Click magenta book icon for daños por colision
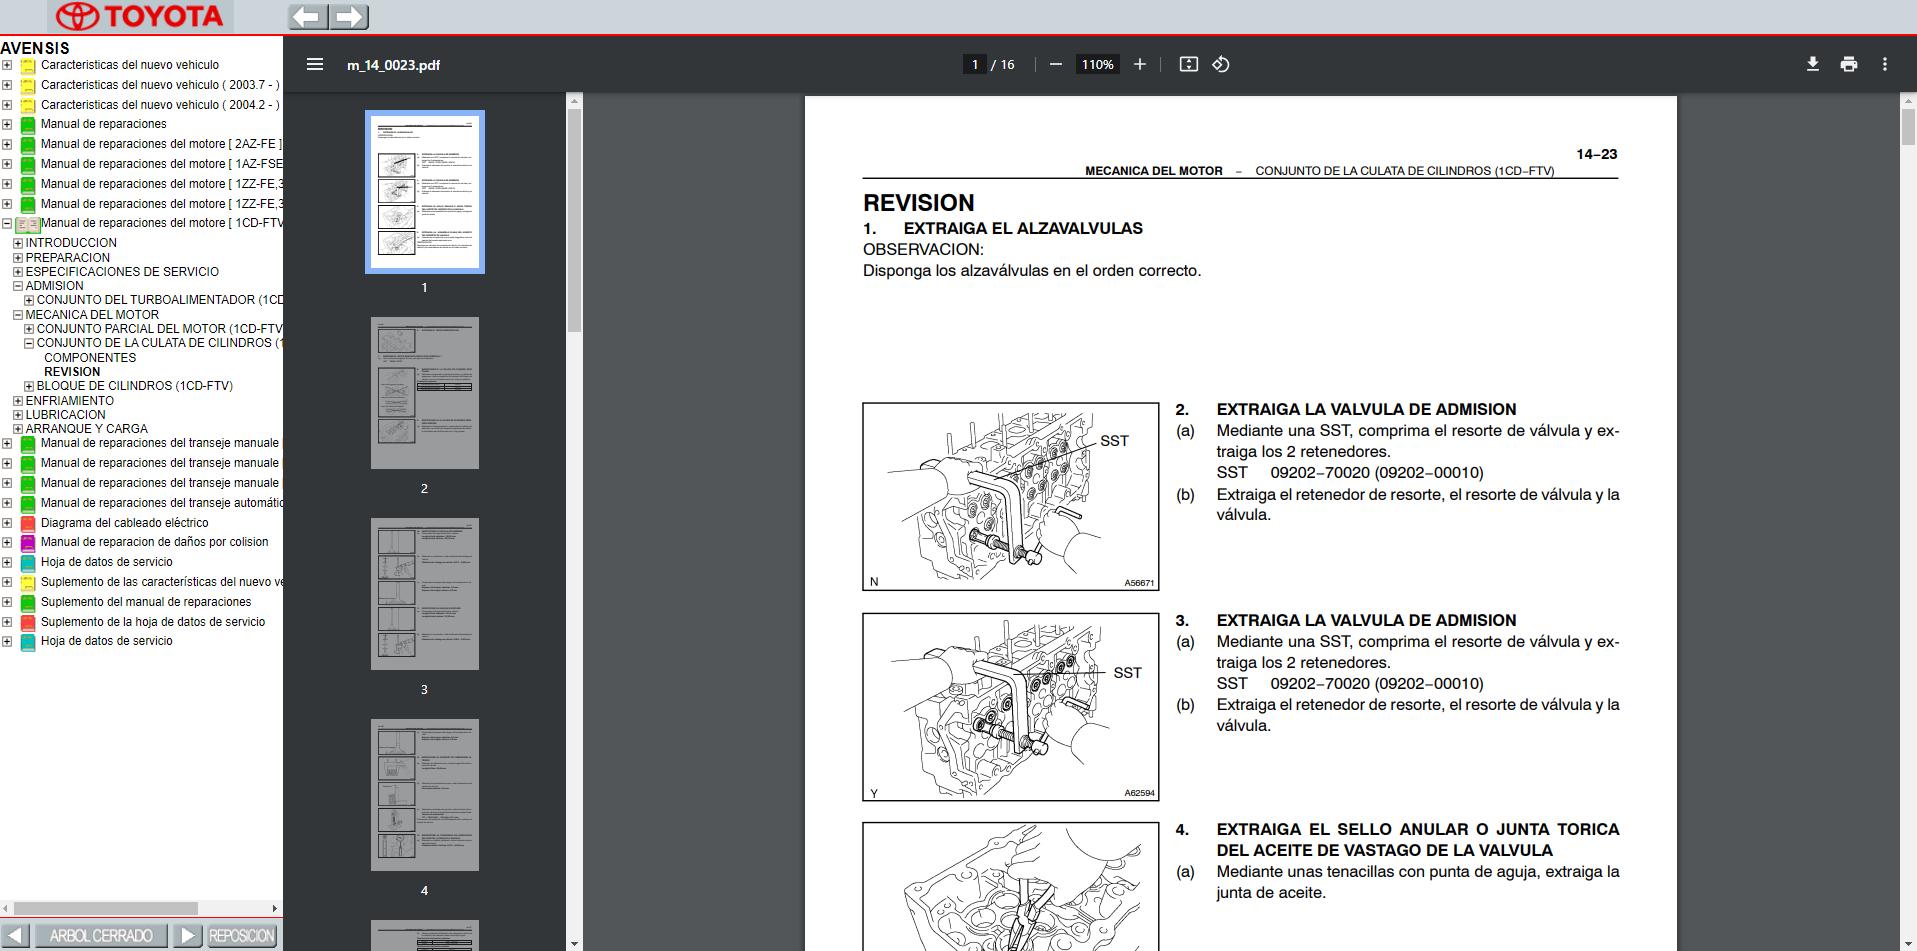1917x951 pixels. 28,543
